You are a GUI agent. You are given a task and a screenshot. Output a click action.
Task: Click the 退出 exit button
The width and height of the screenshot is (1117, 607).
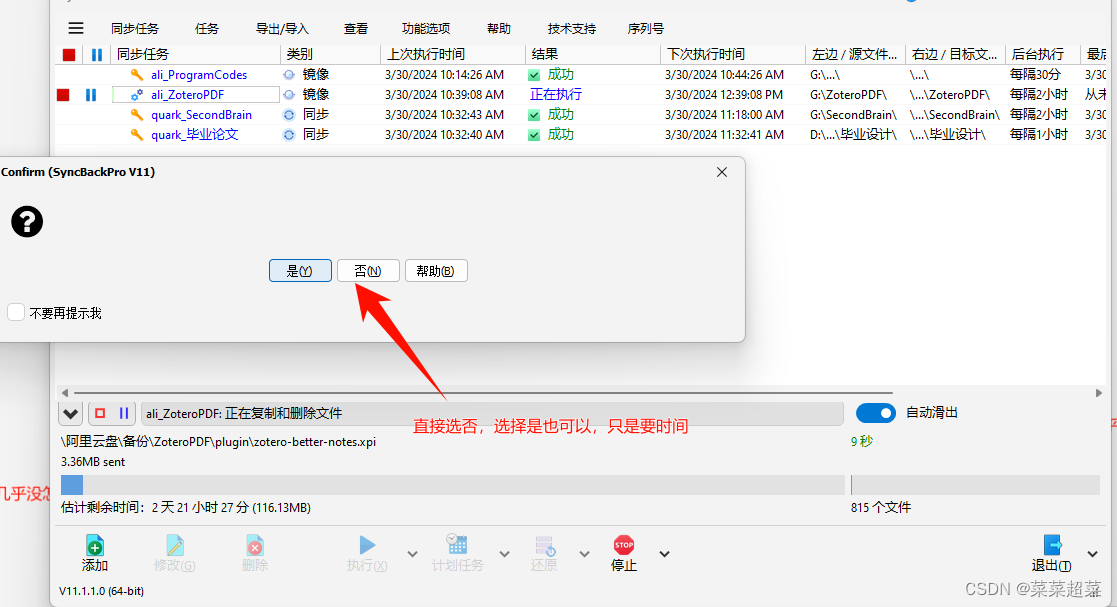click(x=1051, y=554)
